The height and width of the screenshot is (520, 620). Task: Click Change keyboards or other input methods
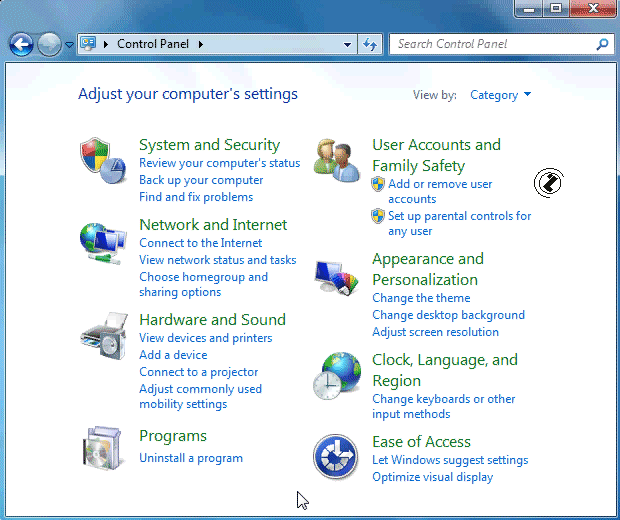[443, 407]
